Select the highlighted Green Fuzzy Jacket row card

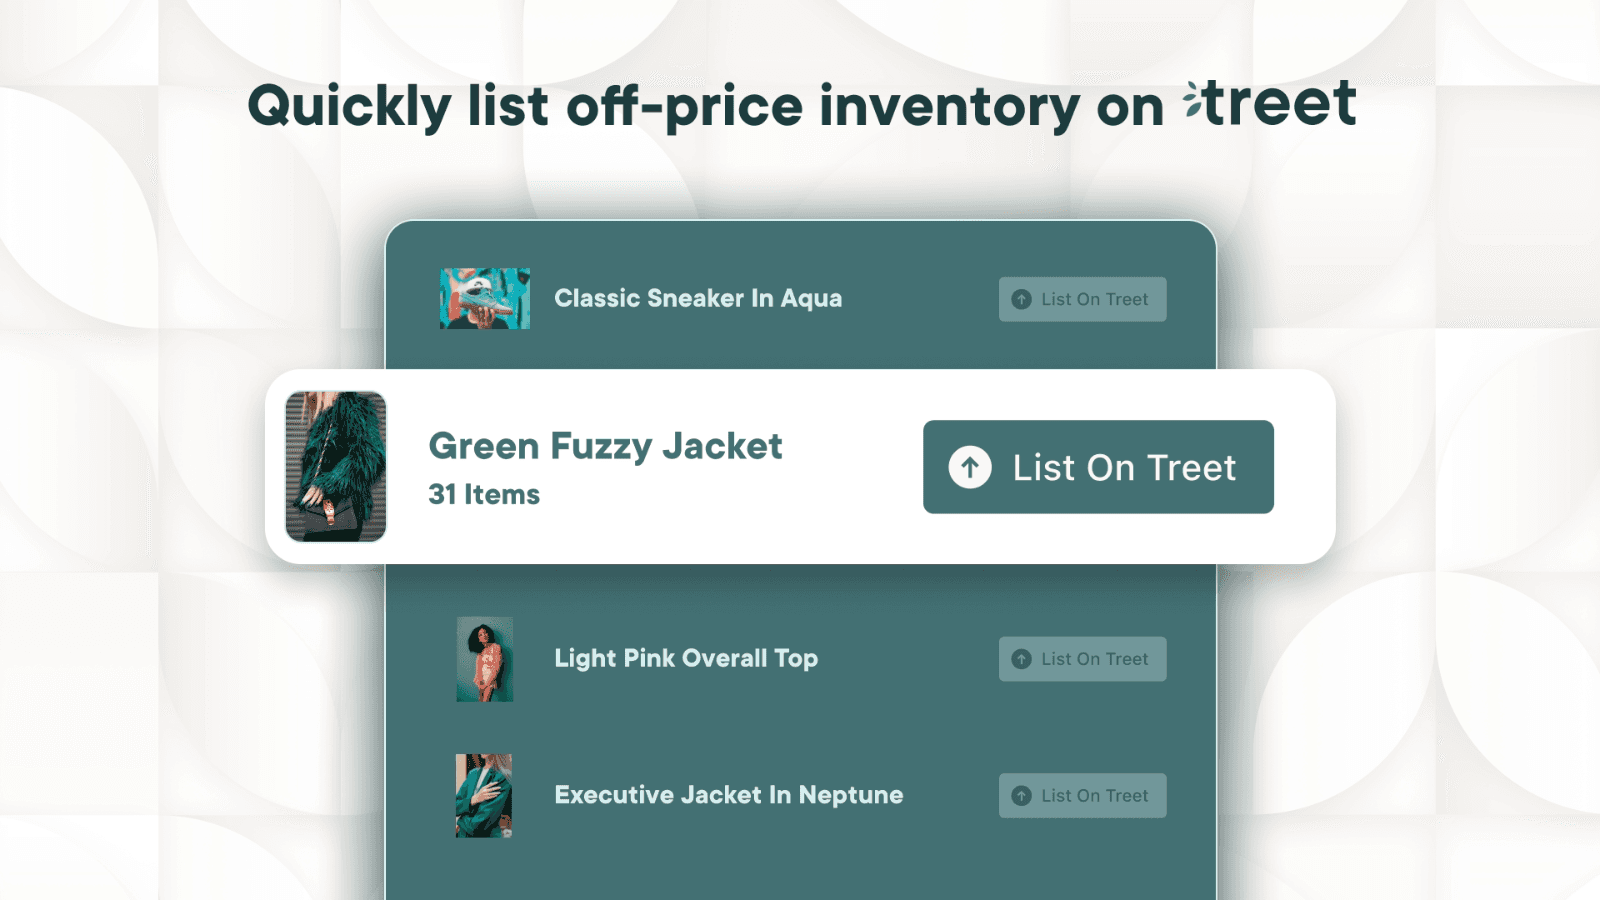pyautogui.click(x=800, y=467)
